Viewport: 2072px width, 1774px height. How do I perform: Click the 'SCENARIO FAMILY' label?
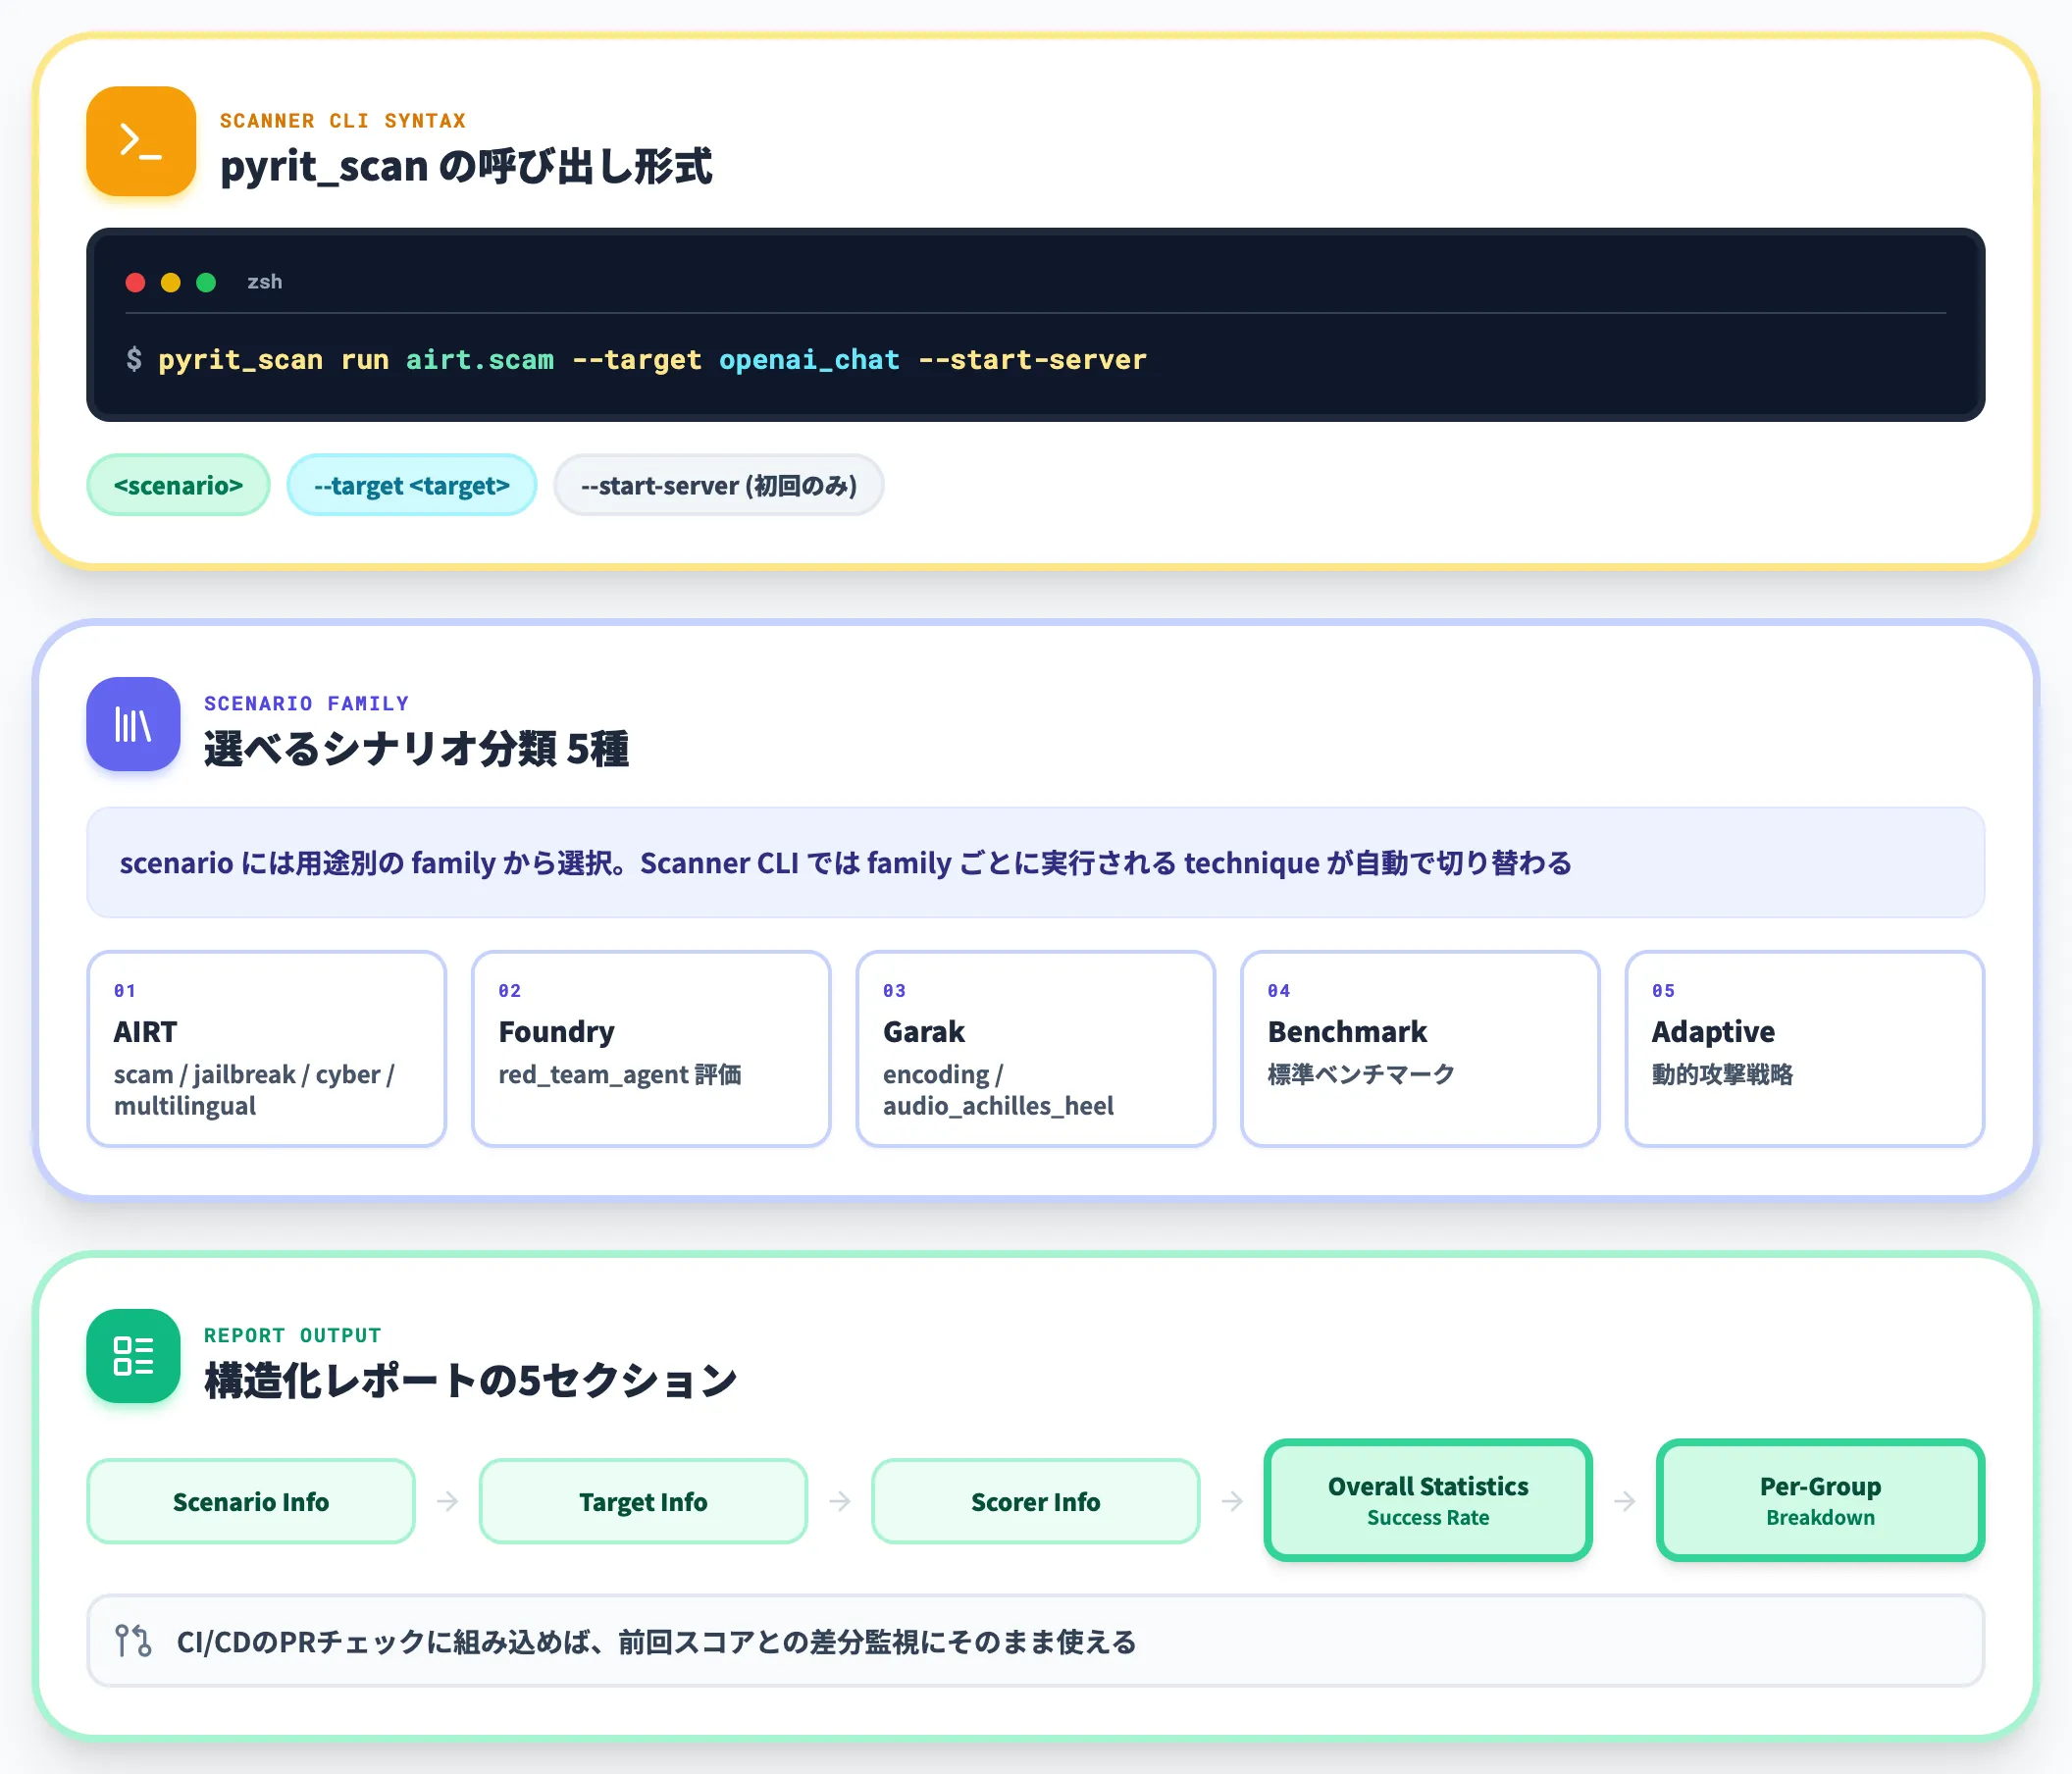(x=307, y=704)
